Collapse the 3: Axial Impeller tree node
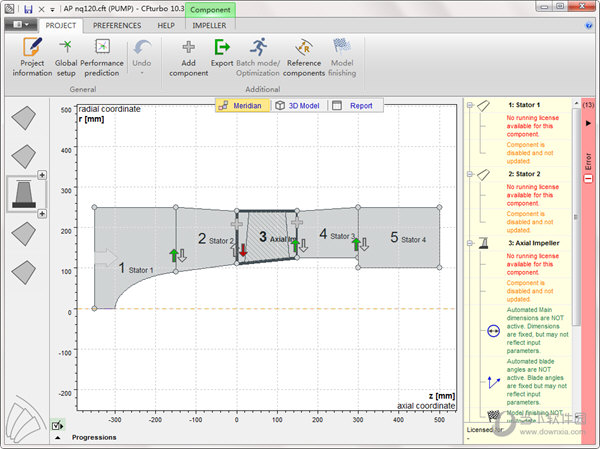 coord(470,243)
